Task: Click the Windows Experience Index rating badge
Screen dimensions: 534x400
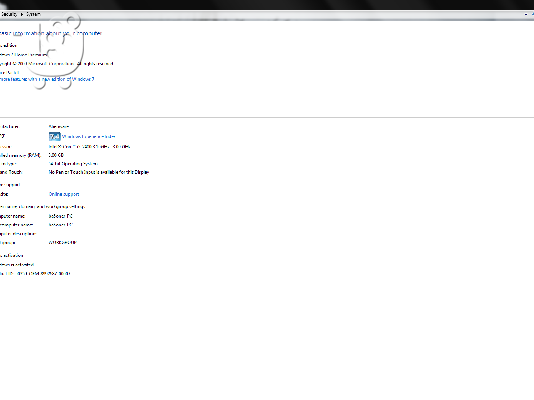Action: click(x=54, y=137)
